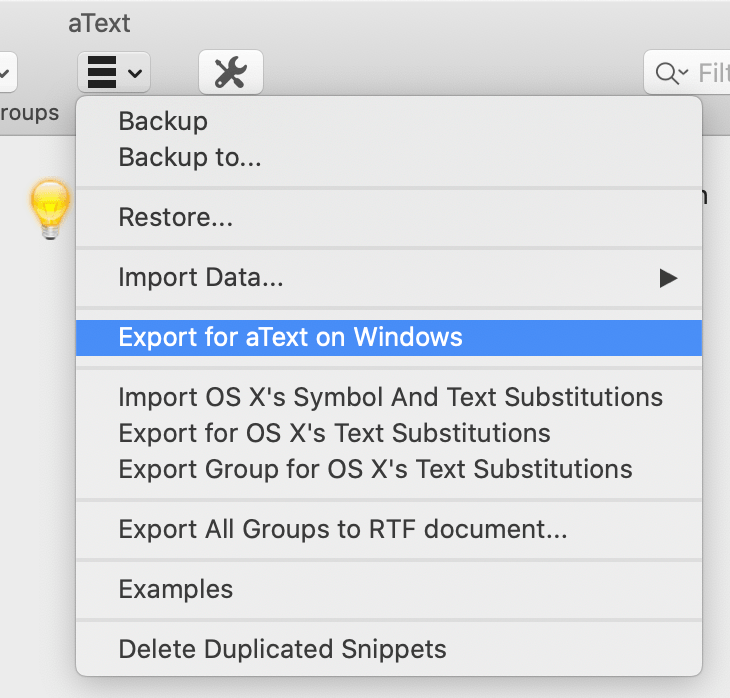730x698 pixels.
Task: Click the aText window title
Action: (99, 23)
